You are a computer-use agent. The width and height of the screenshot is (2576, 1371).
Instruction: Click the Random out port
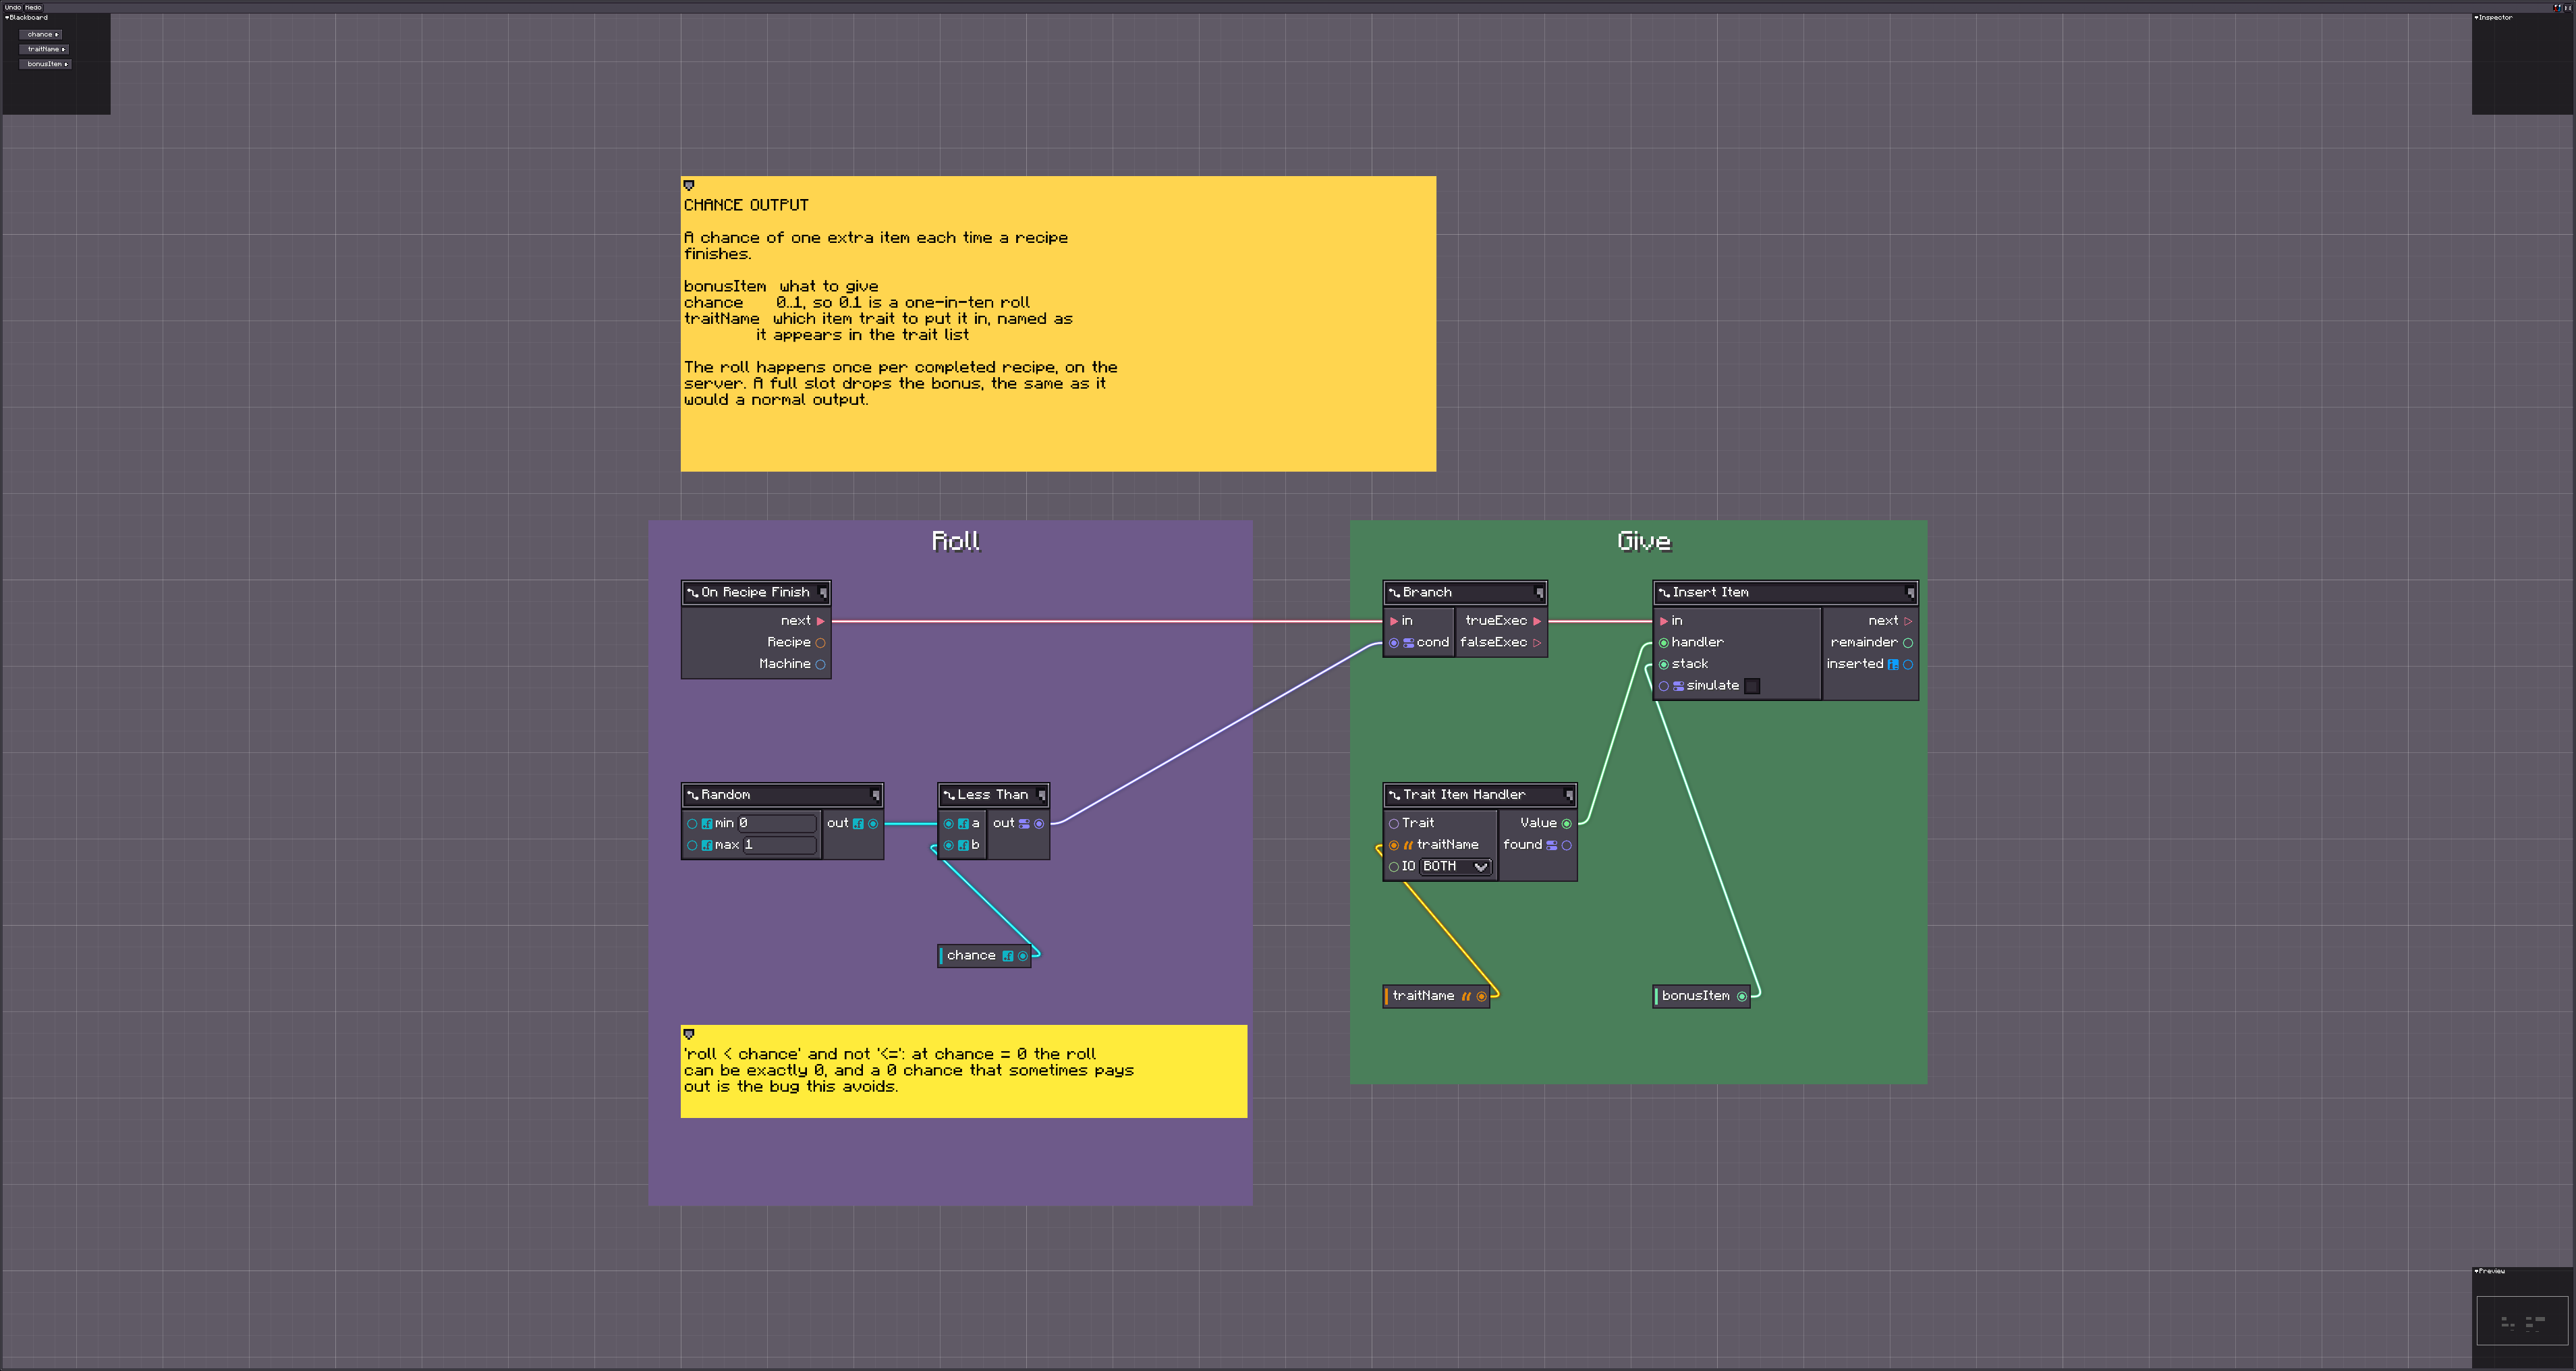point(873,824)
